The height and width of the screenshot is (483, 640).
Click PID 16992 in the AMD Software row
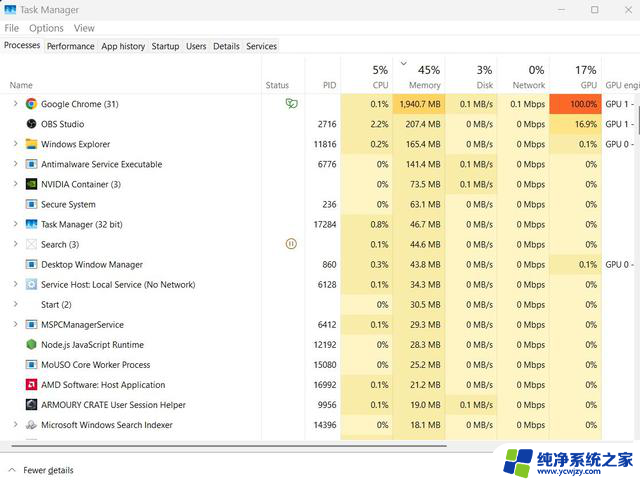pos(325,385)
